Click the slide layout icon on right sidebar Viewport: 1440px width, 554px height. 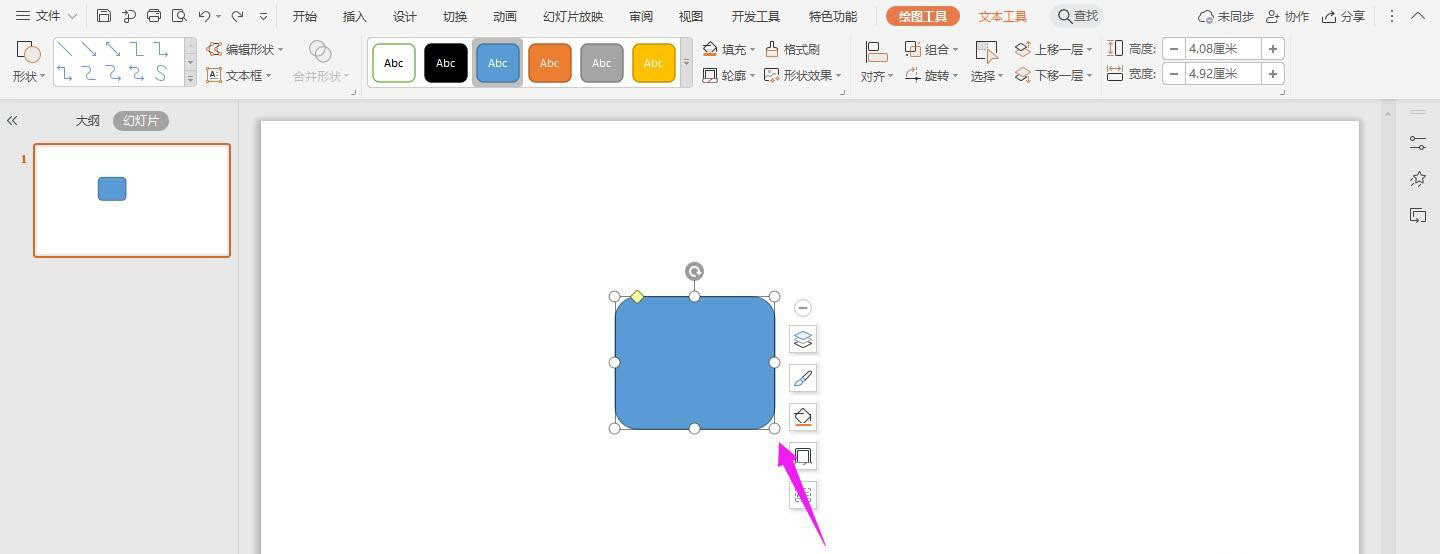coord(1418,215)
